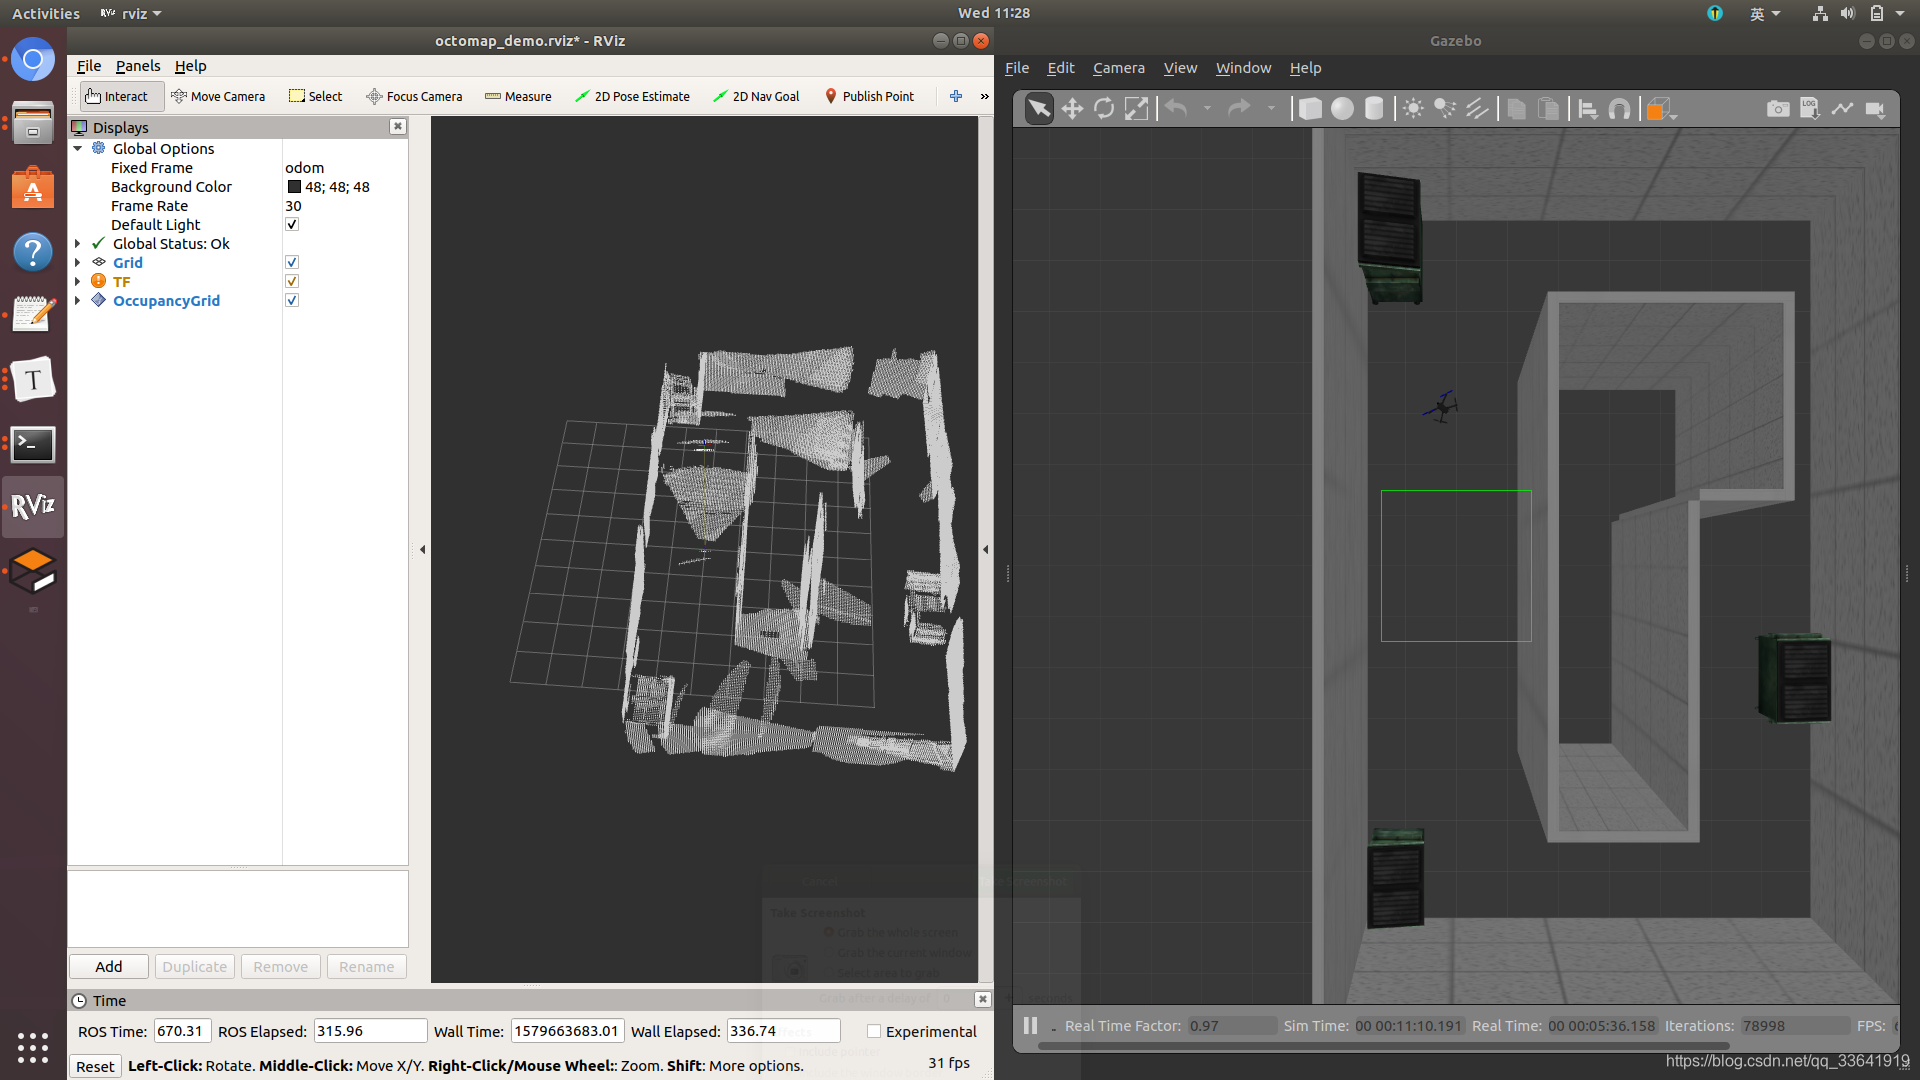
Task: Click Gazebo's video record camera icon
Action: click(x=1875, y=109)
